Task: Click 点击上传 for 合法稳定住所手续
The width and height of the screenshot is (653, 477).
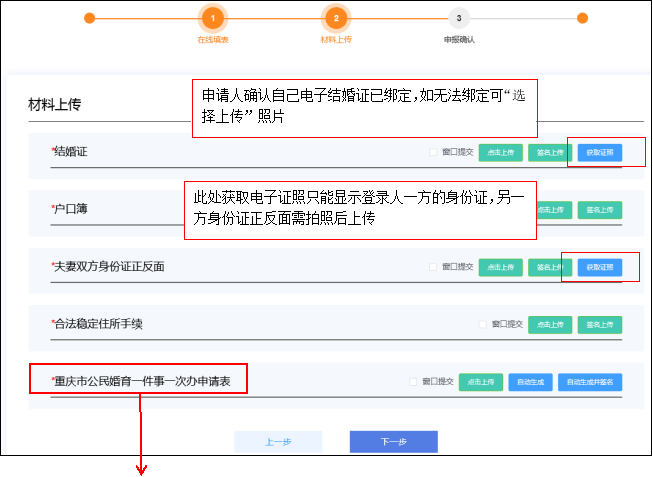Action: [551, 324]
